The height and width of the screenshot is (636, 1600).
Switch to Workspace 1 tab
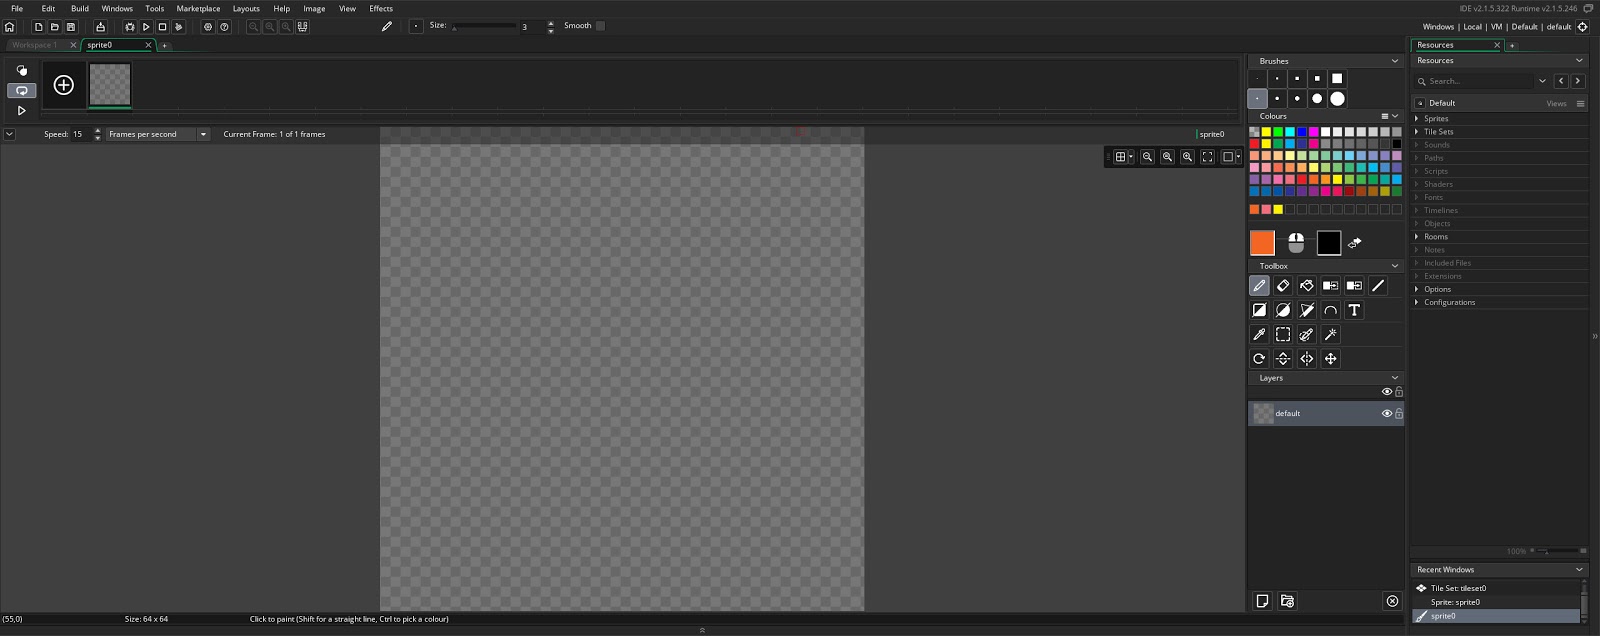35,45
